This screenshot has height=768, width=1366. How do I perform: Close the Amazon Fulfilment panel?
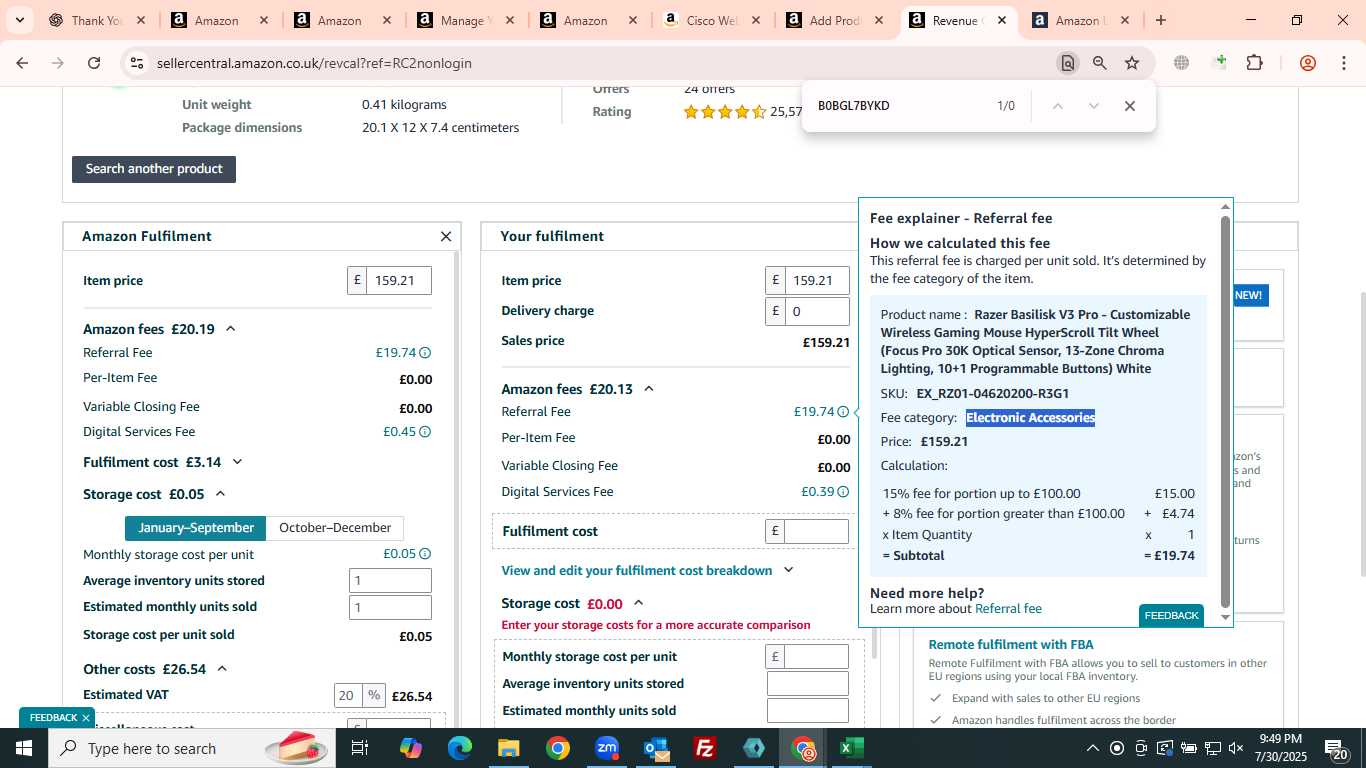pos(446,237)
